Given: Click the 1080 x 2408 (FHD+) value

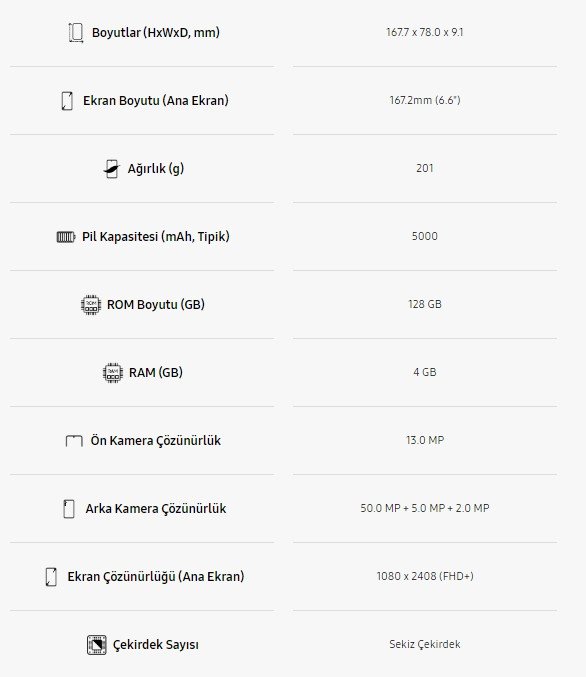Looking at the screenshot, I should click(425, 576).
